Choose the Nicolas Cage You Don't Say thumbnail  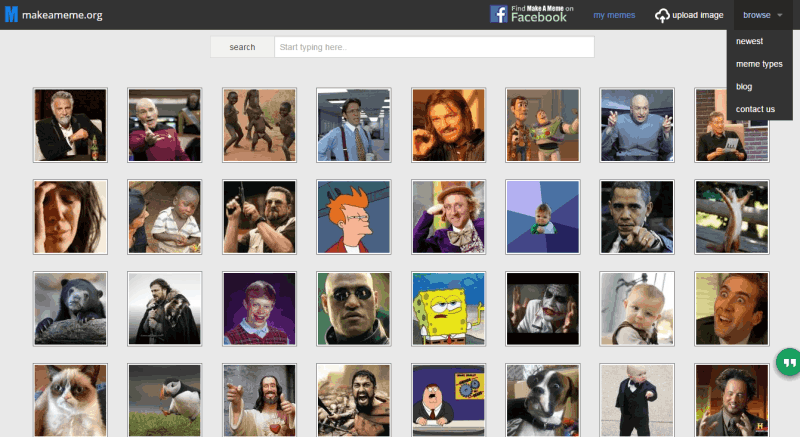[732, 309]
